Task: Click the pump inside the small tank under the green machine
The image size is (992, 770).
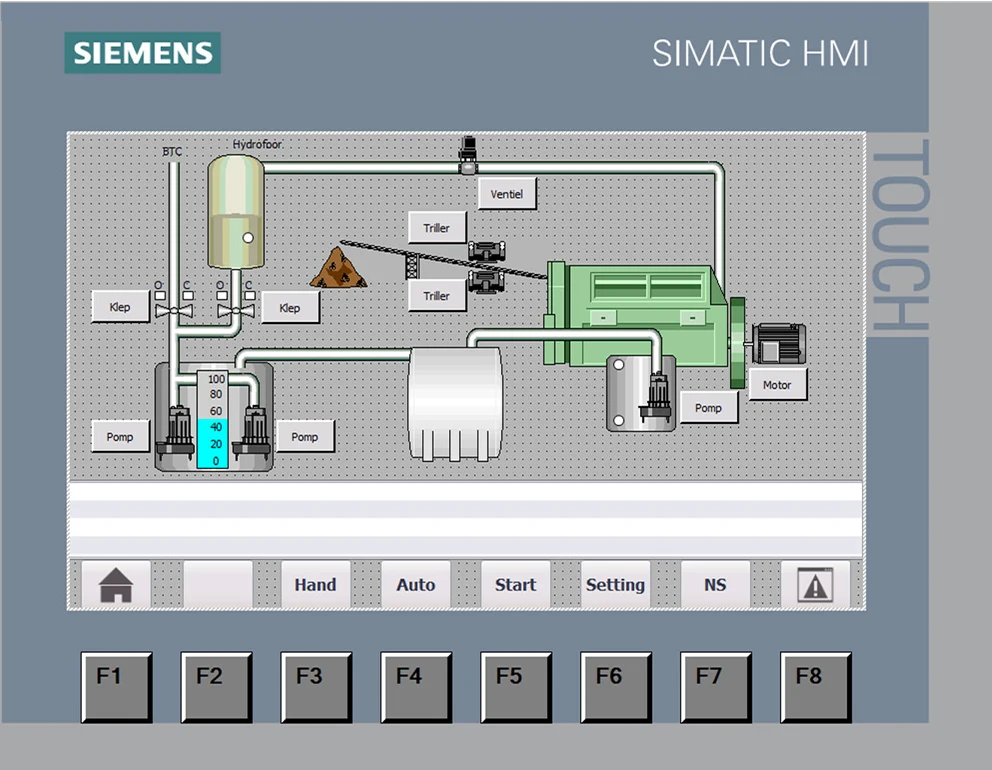Action: pos(656,397)
